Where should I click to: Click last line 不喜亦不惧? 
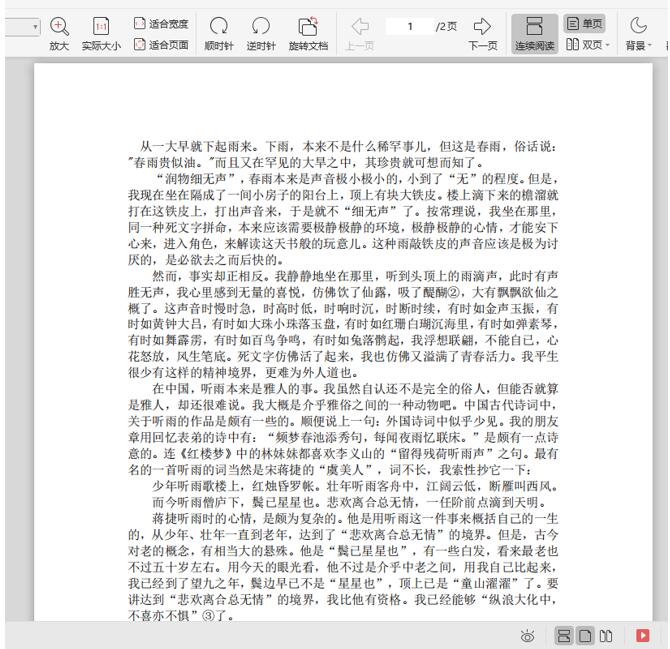click(181, 616)
